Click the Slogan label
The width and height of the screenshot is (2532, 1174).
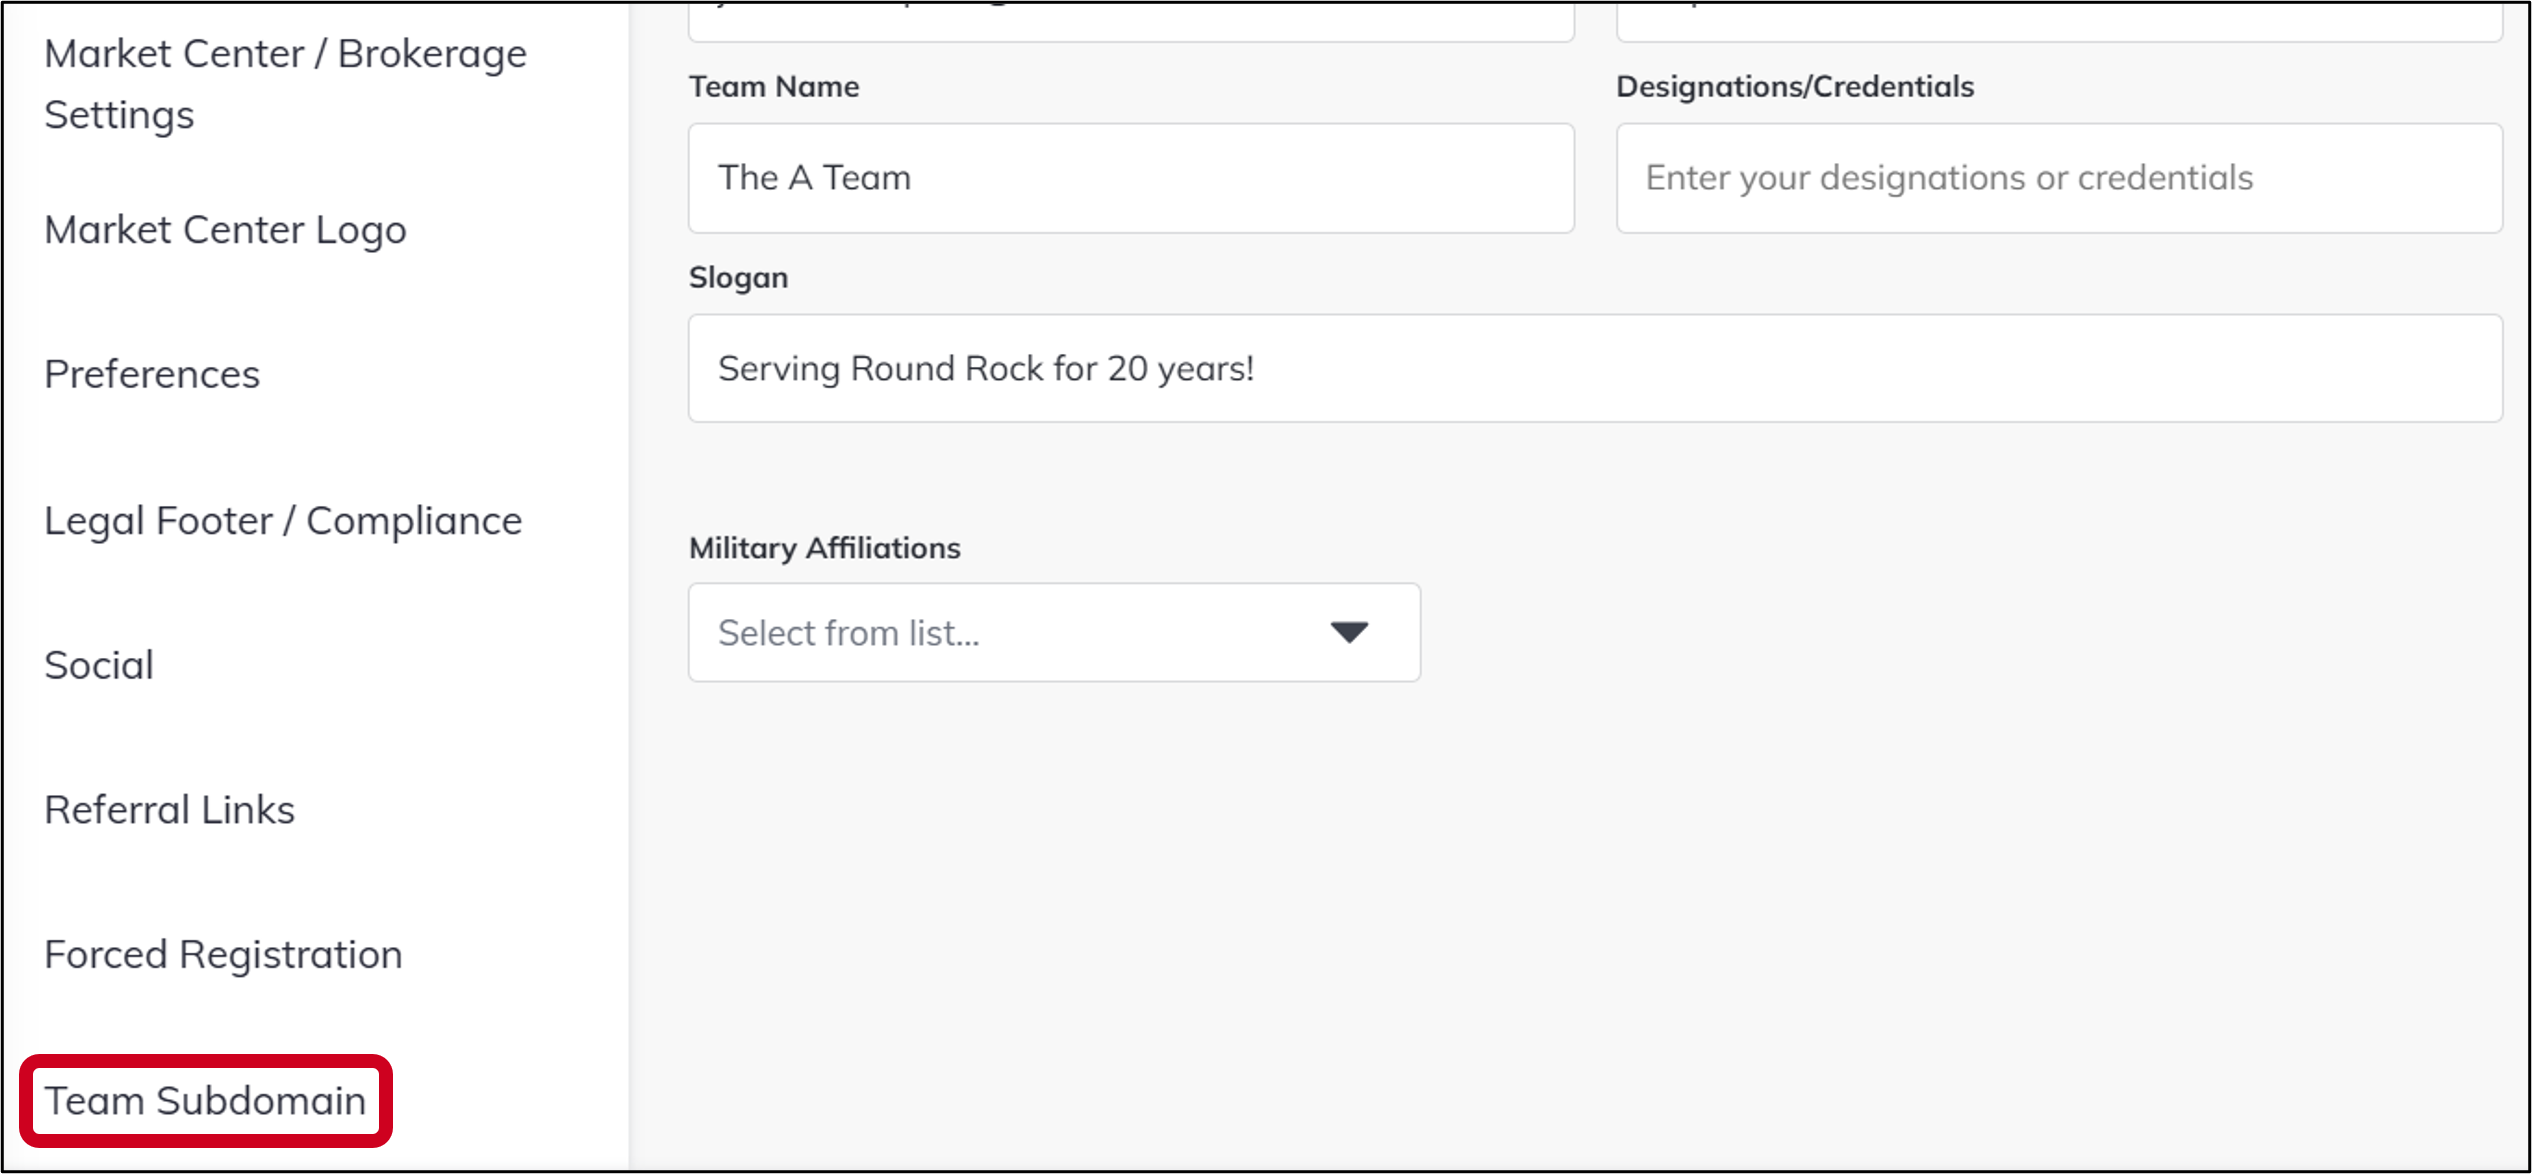tap(738, 278)
